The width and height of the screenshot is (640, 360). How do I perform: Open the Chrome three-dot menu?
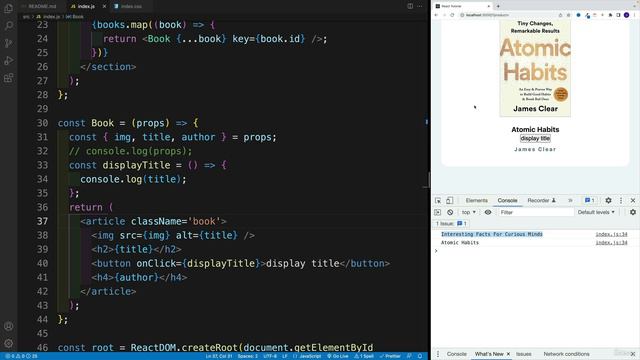coord(634,15)
